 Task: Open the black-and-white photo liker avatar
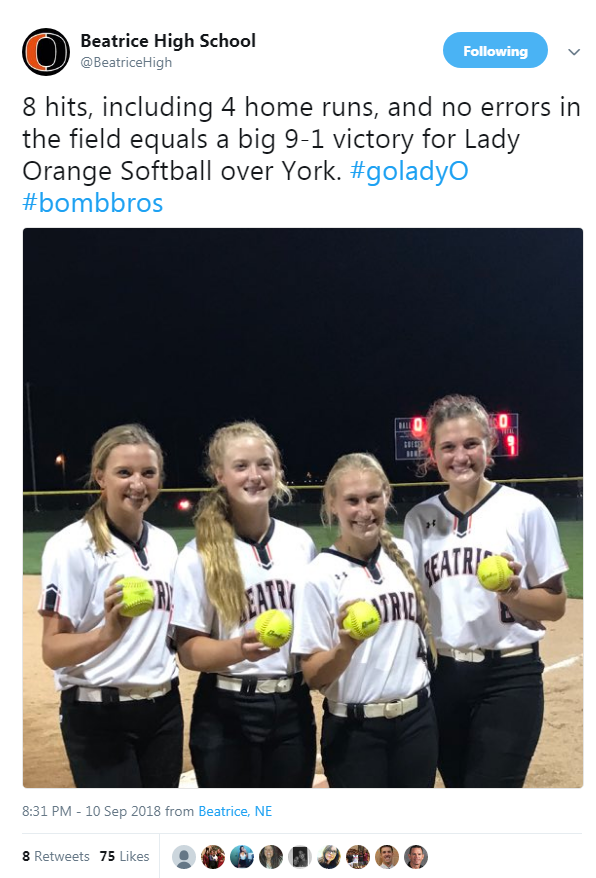click(x=300, y=857)
